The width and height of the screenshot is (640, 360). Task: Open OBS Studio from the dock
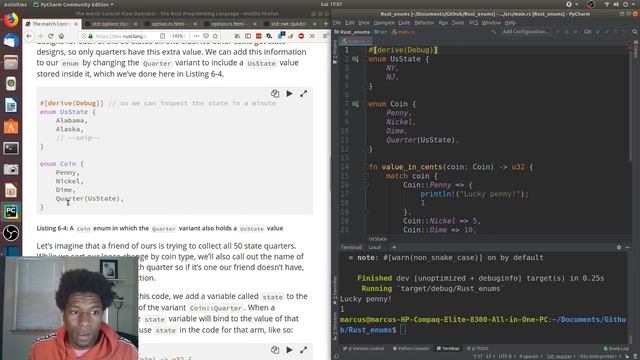coord(11,233)
